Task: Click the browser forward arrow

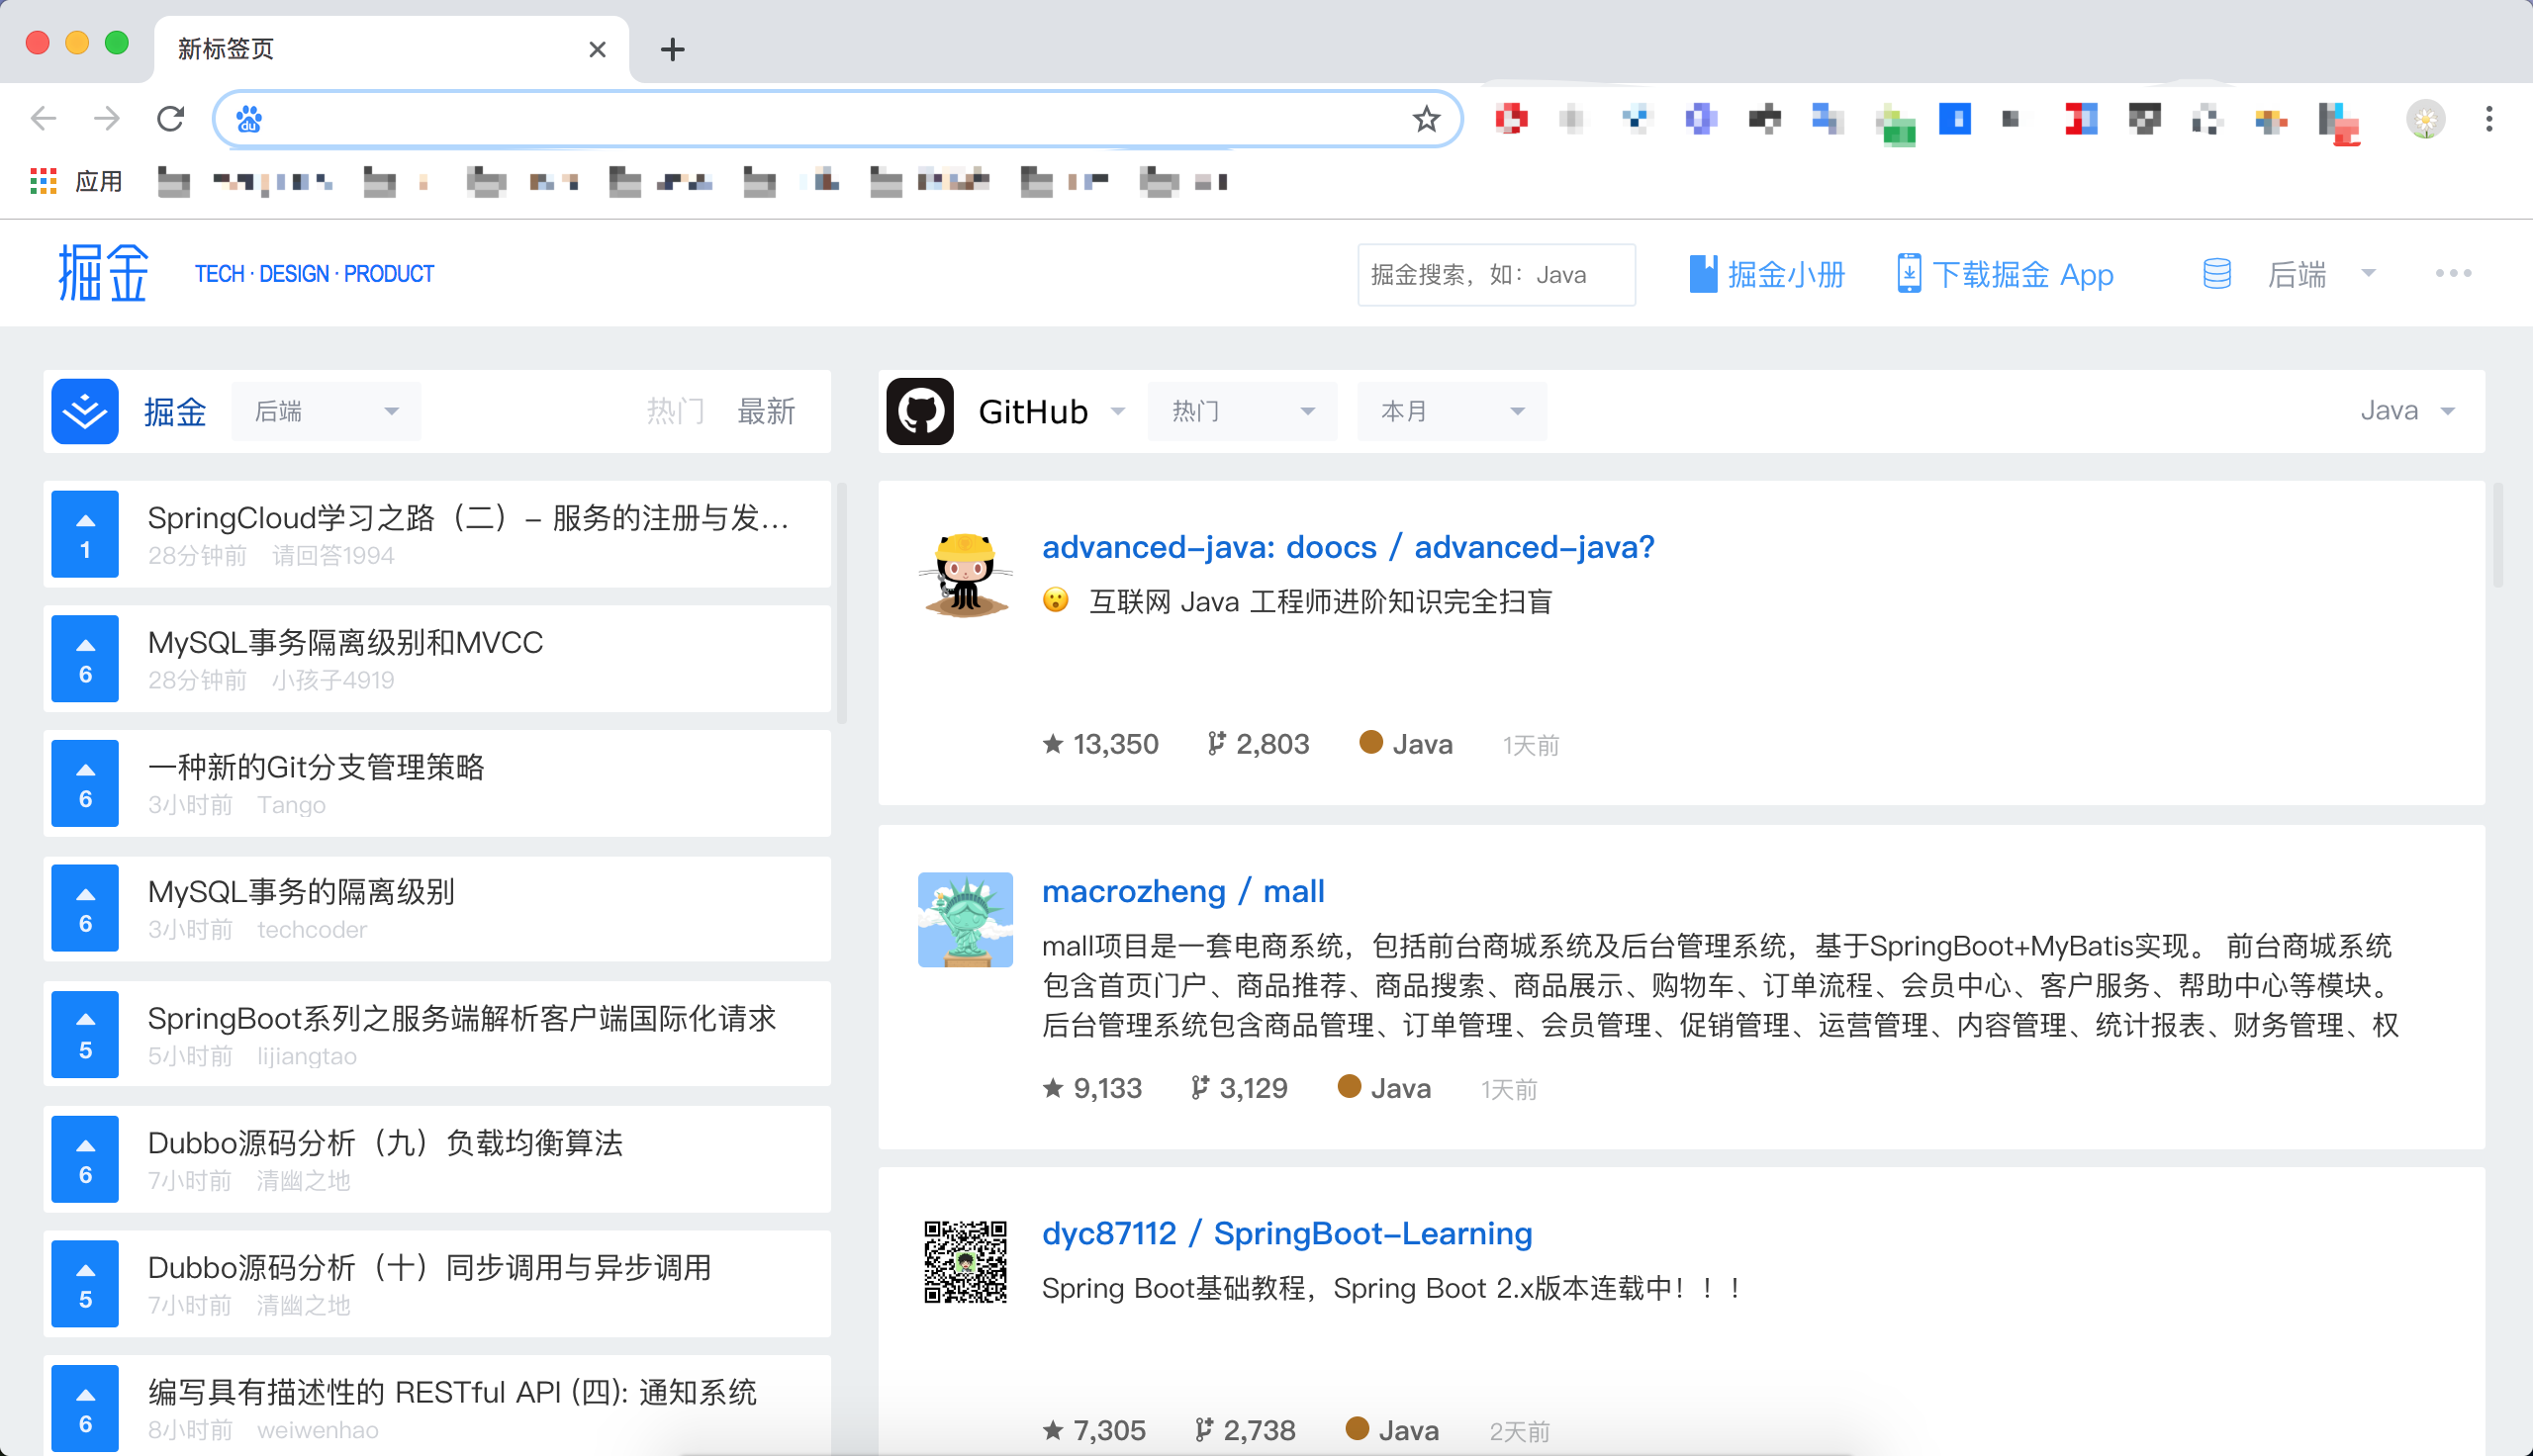Action: coord(106,119)
